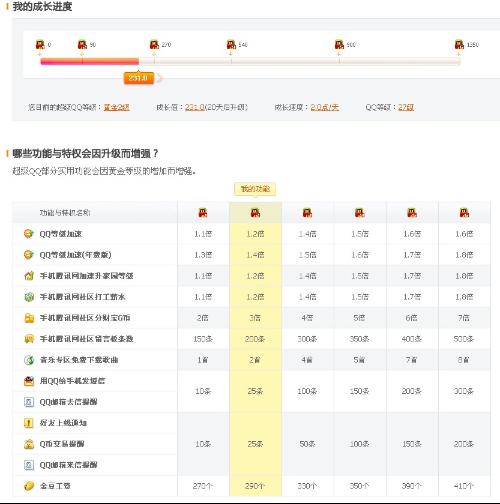Click the icon beside Q币交易提醒
Screen dimensions: 500x504
[x=29, y=444]
